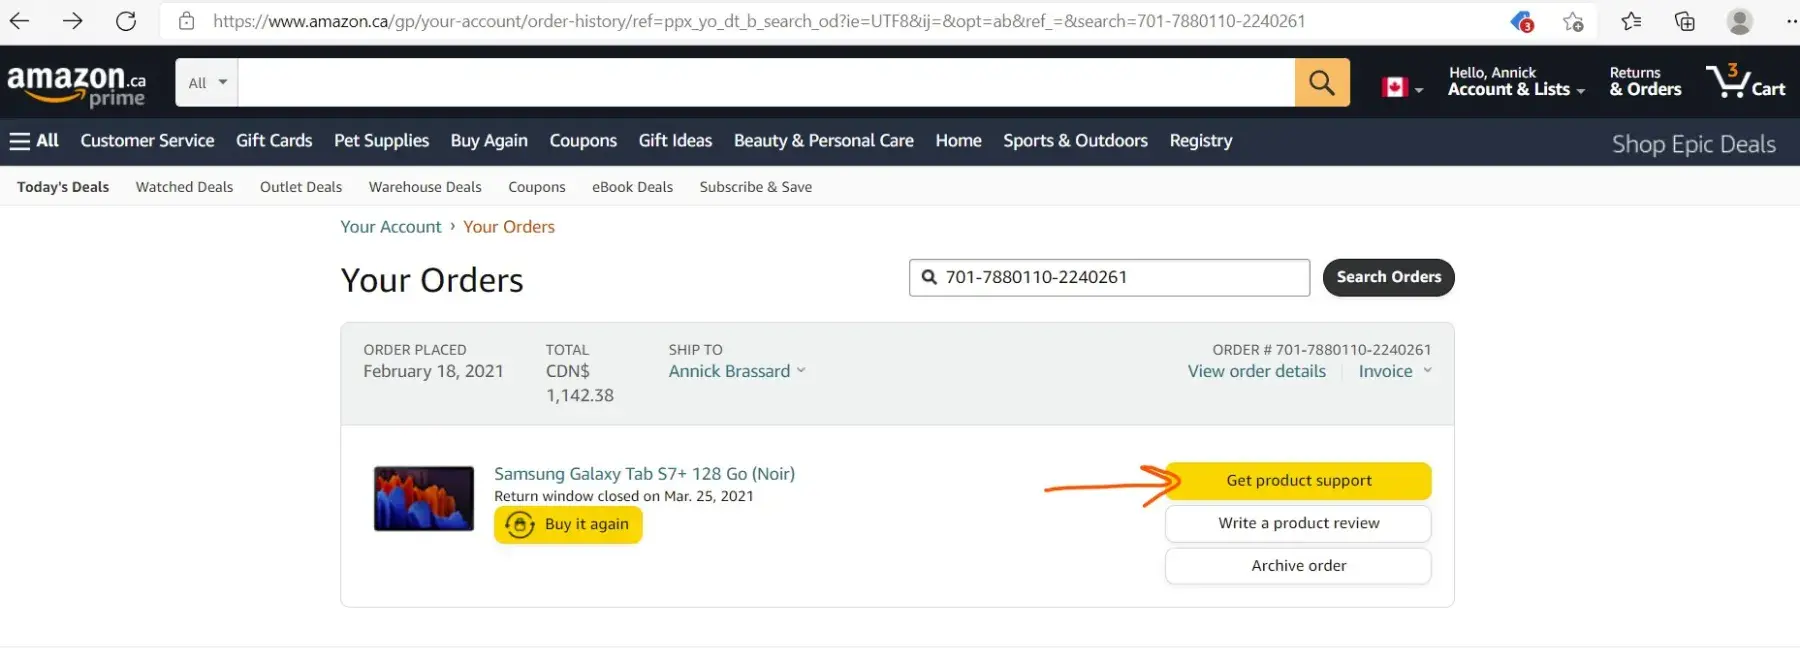Focus the order search field with 701-7880110-2240261
This screenshot has width=1800, height=661.
1109,278
